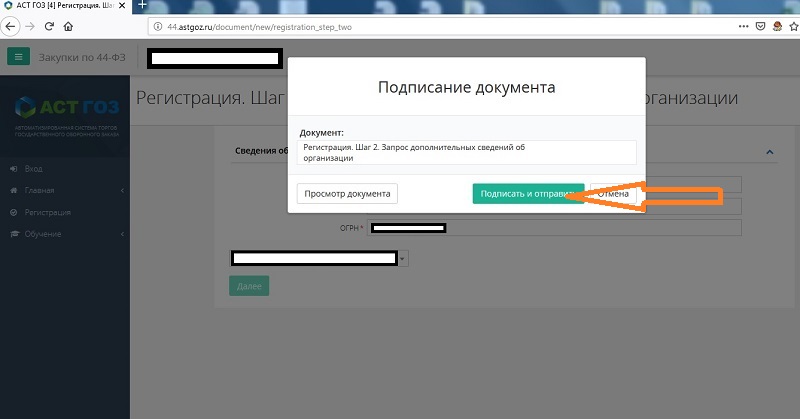Expand the Главная submenu chevron

click(122, 190)
